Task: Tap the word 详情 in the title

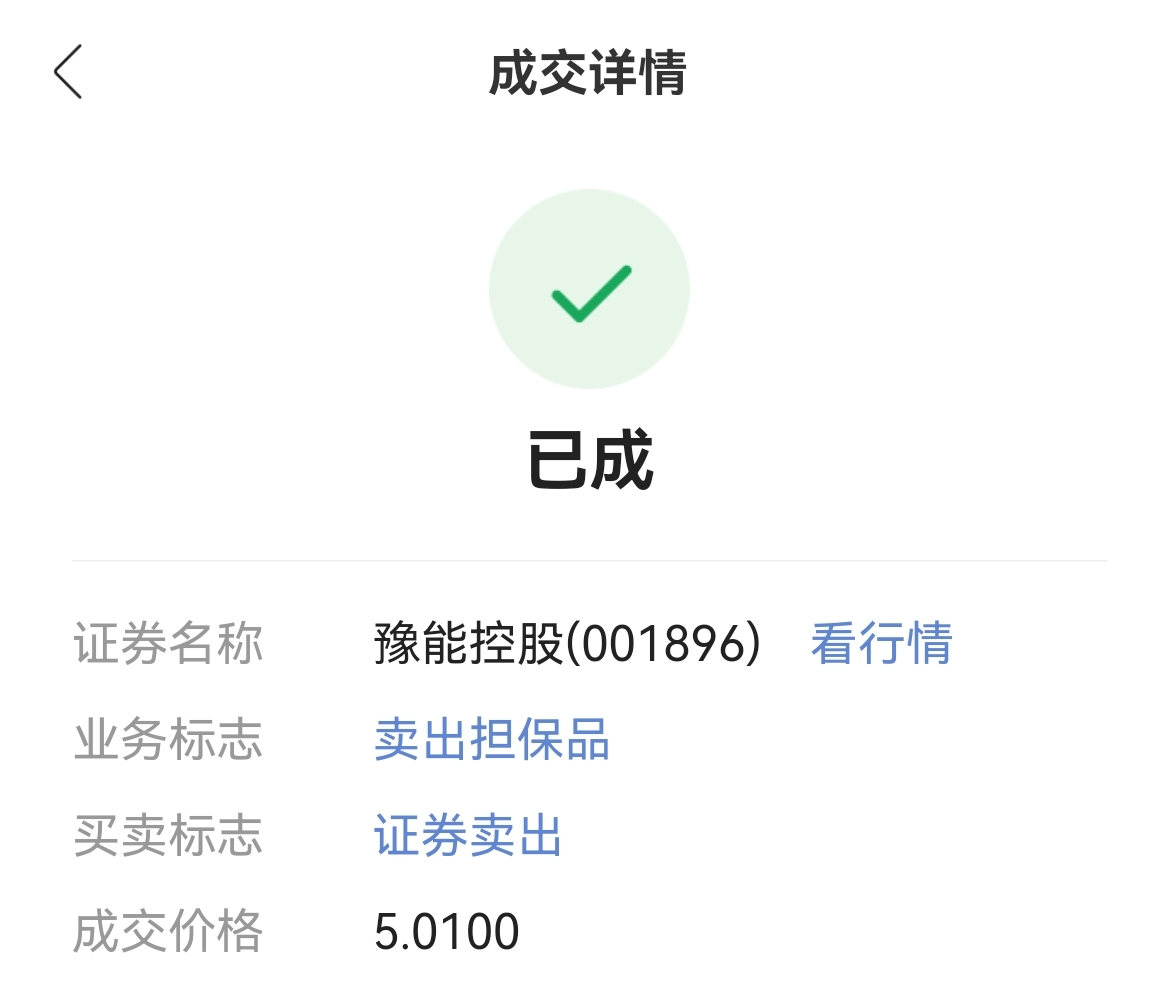Action: pyautogui.click(x=636, y=73)
